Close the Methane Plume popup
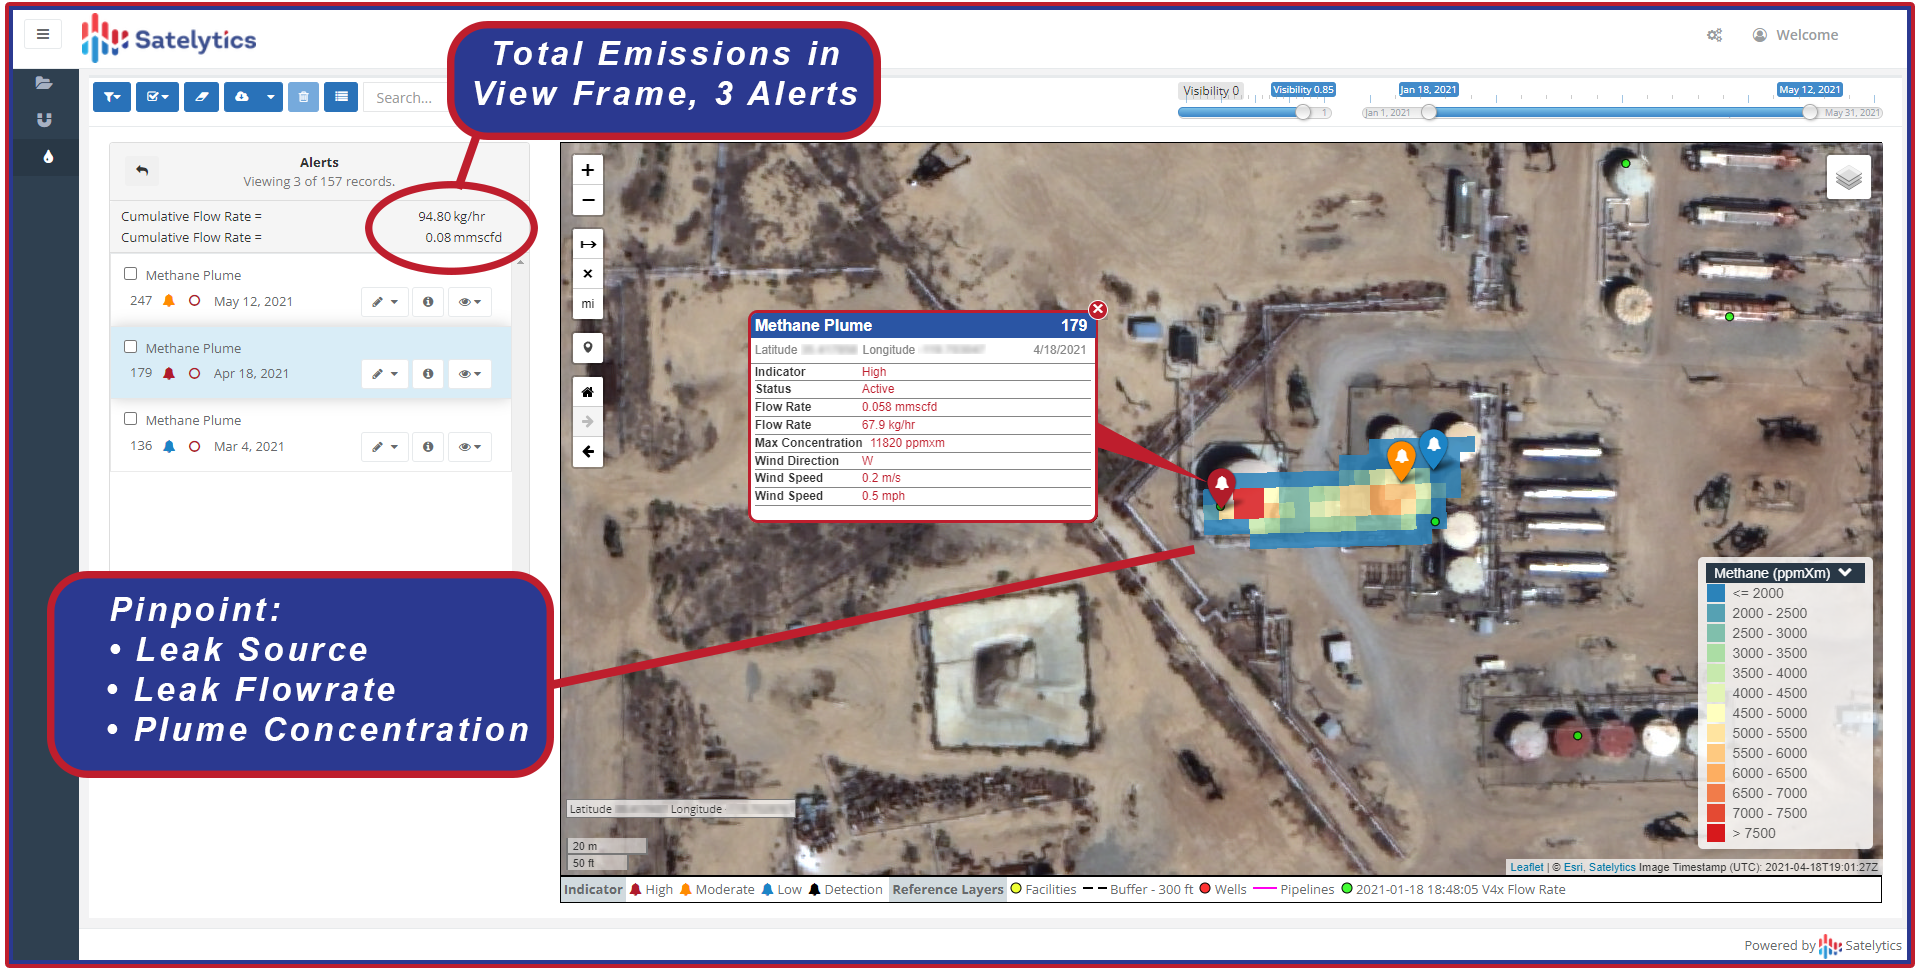 pyautogui.click(x=1098, y=310)
